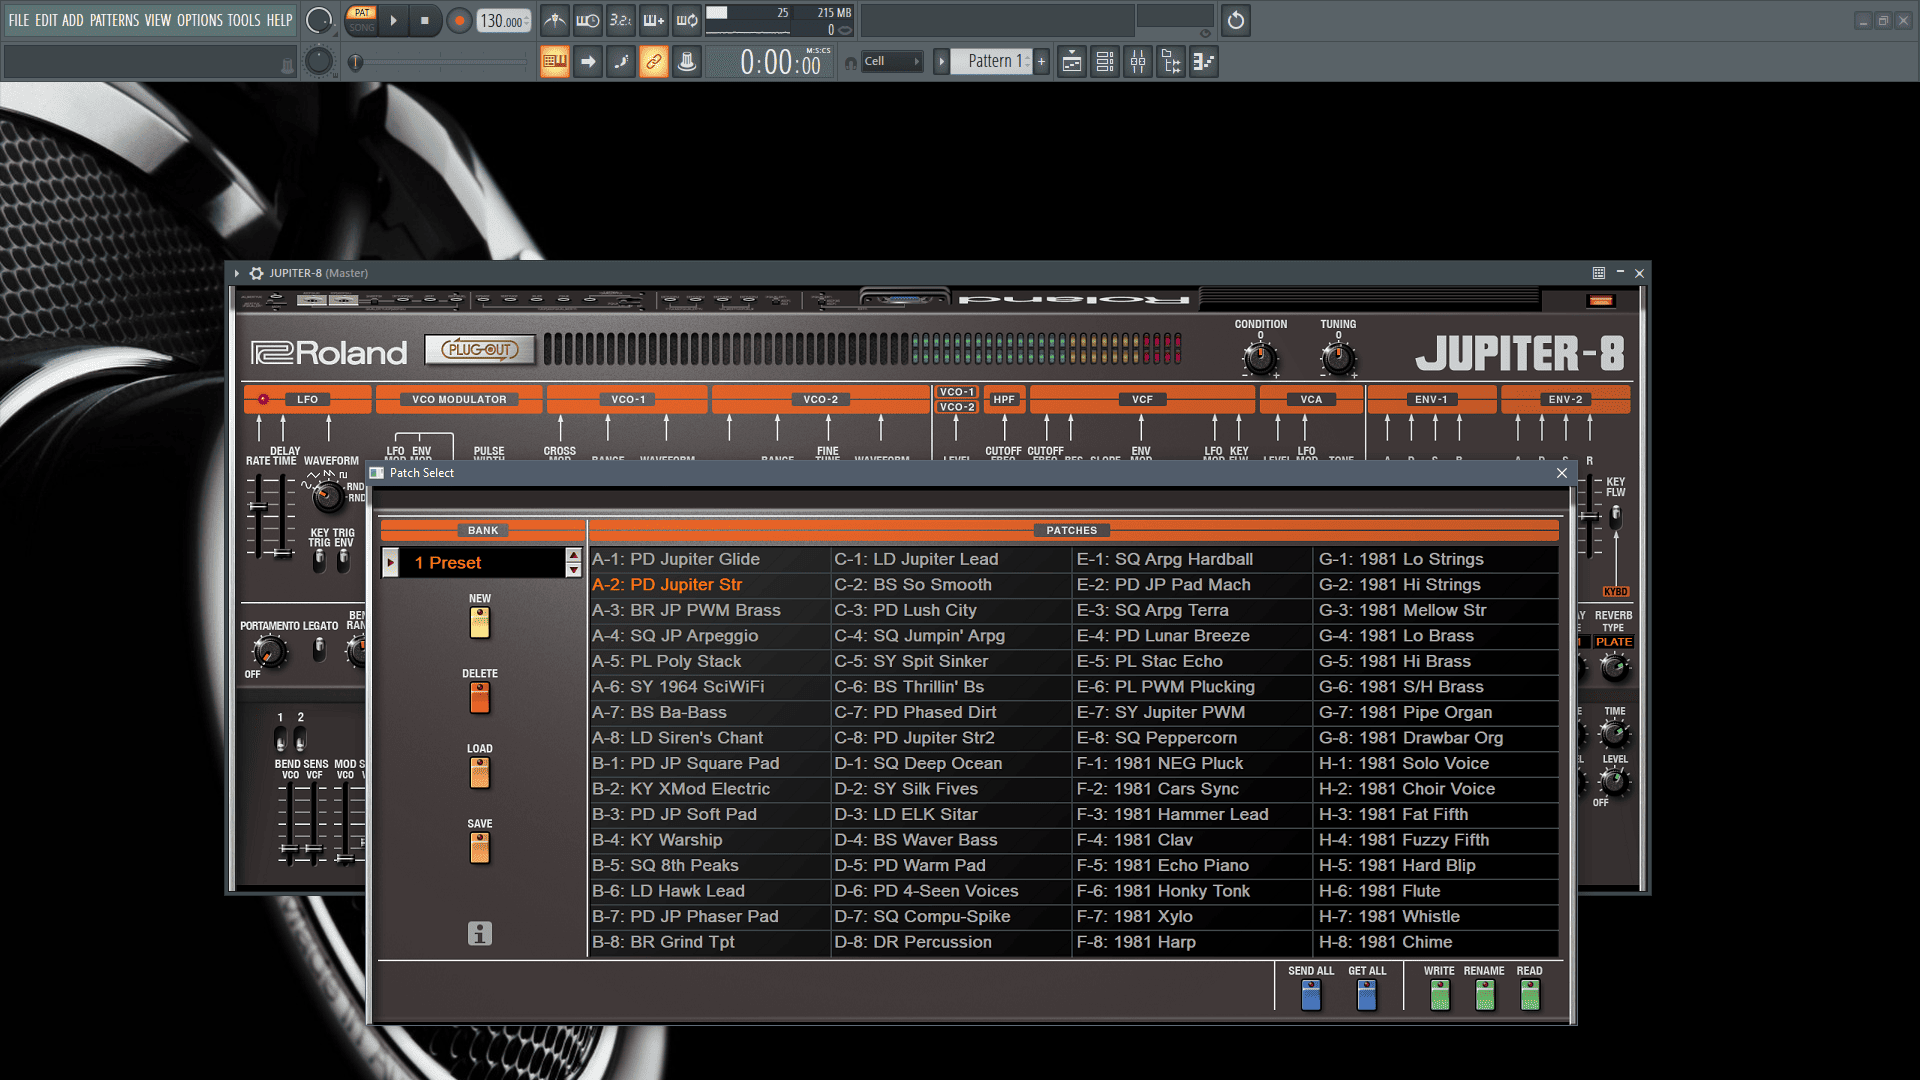Toggle the 3-2-1 countdown before recording
Viewport: 1920px width, 1080px height.
(x=621, y=20)
